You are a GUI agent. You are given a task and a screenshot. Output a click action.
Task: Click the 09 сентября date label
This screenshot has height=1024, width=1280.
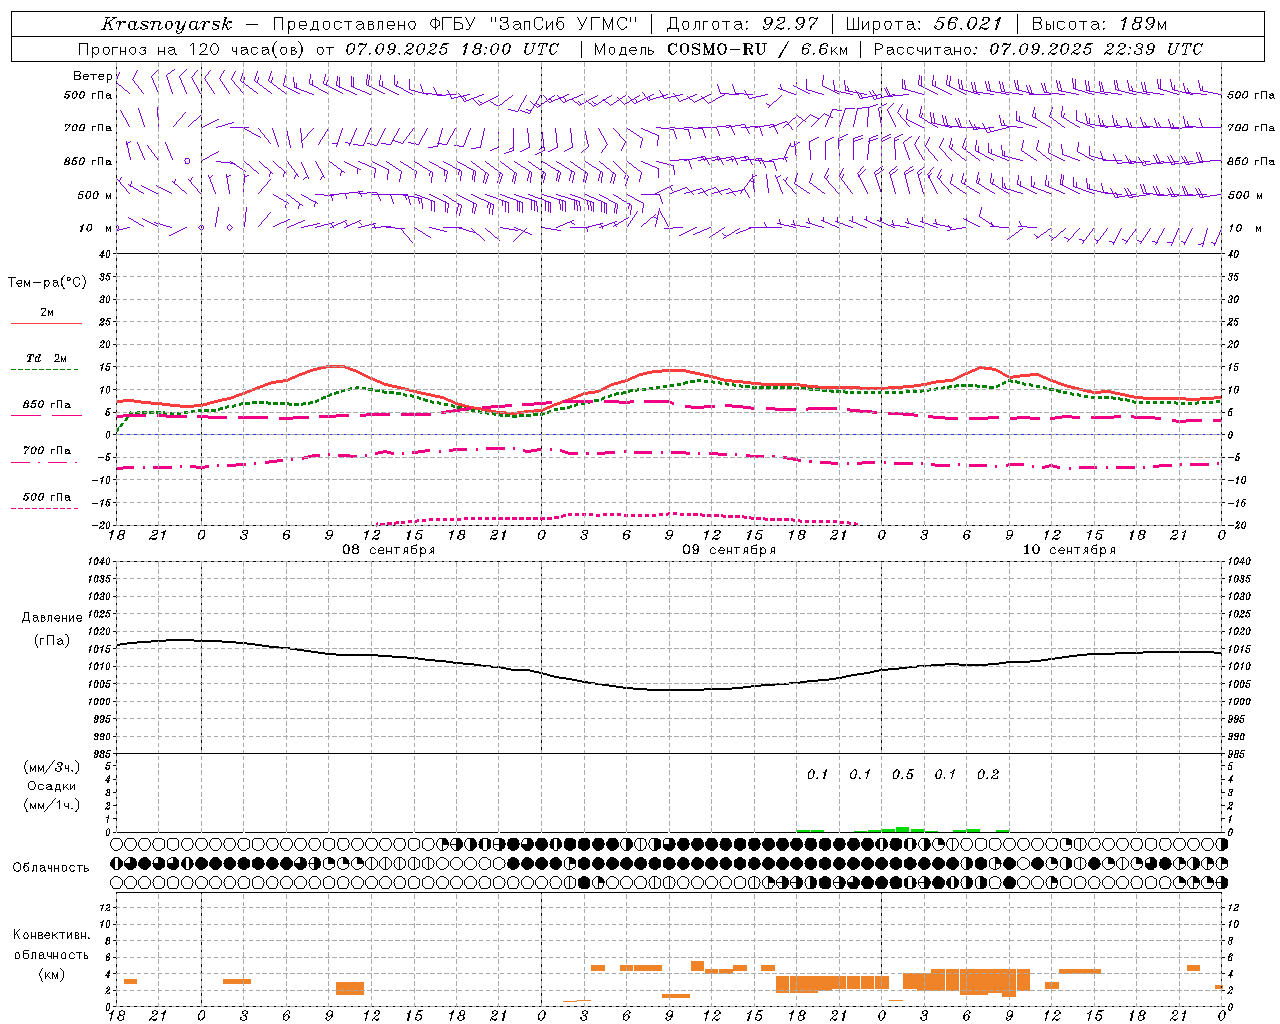pos(729,550)
